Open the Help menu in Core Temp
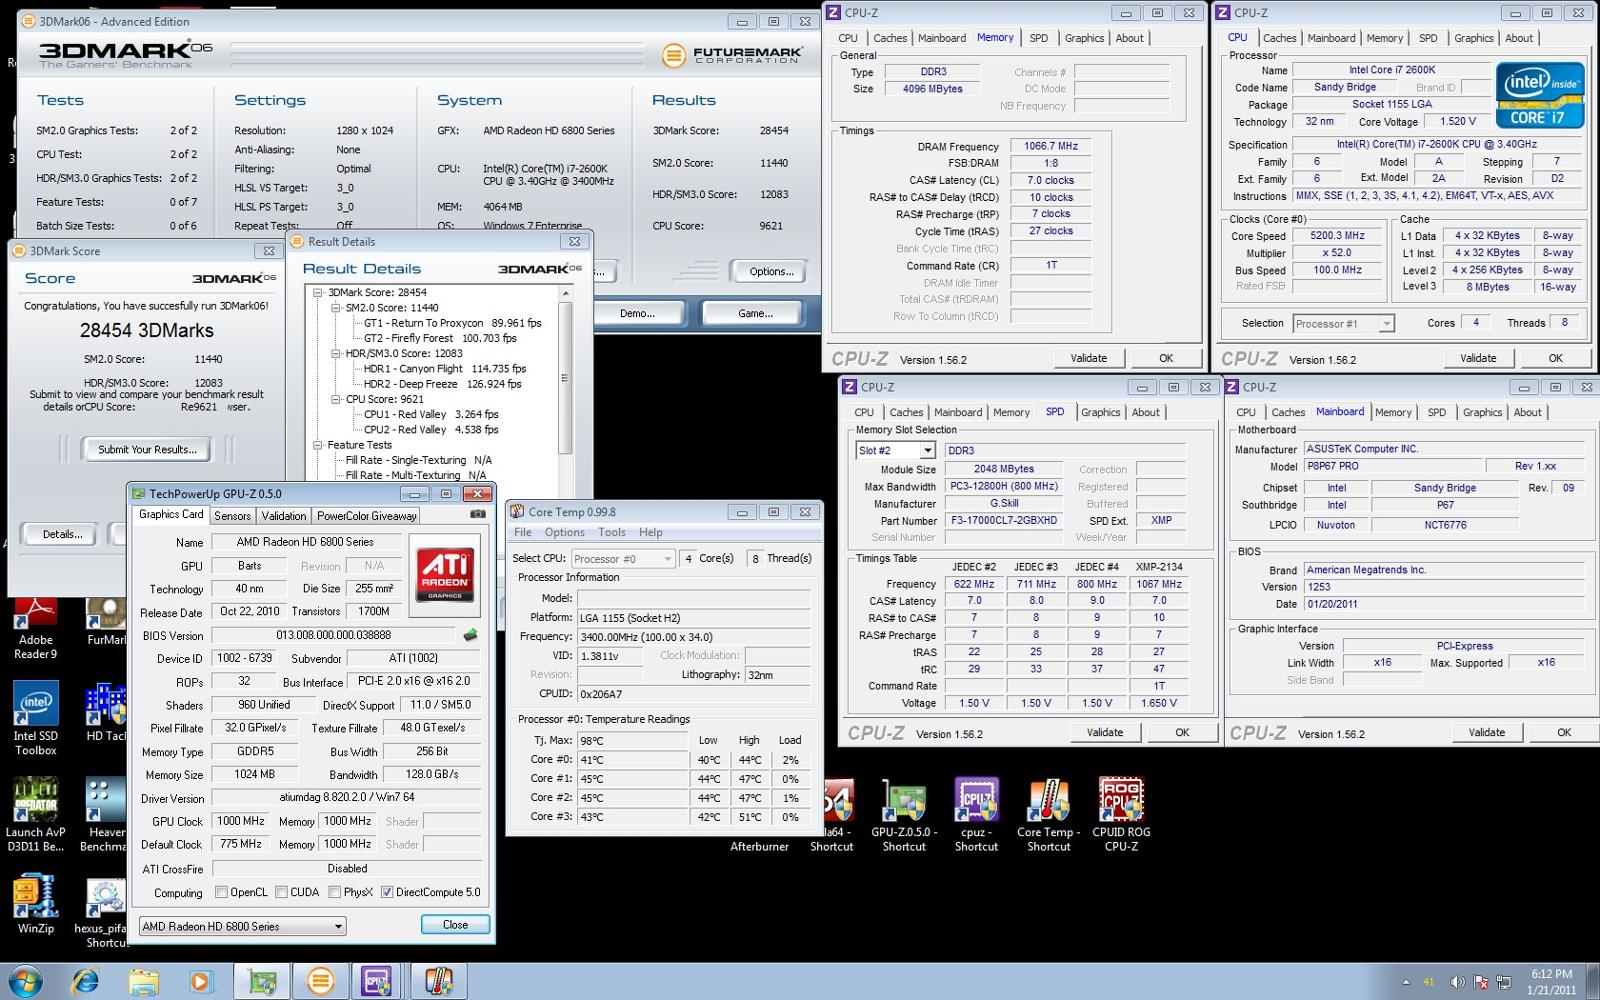 pos(651,532)
